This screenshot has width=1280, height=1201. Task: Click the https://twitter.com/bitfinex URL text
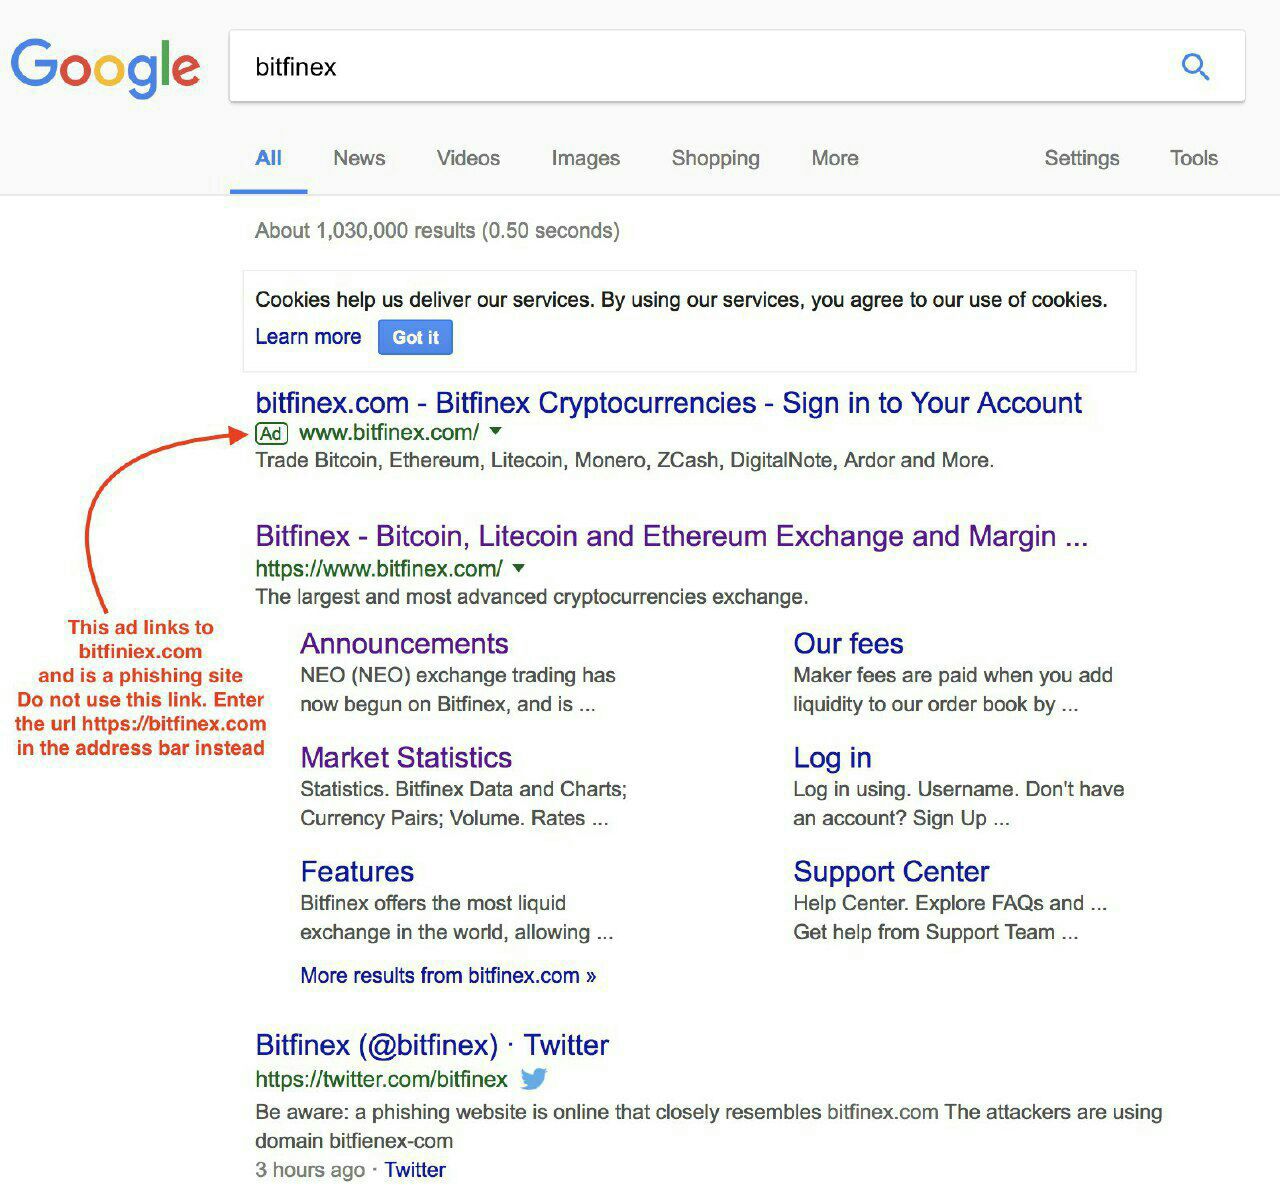point(381,1080)
